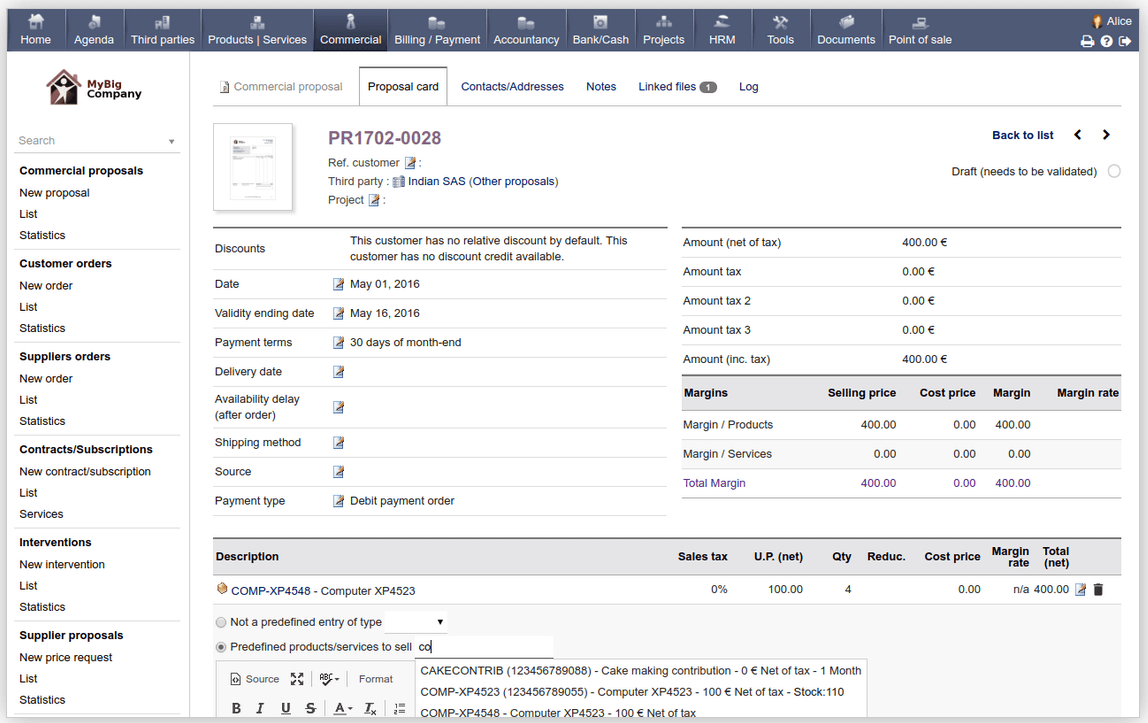Image resolution: width=1148 pixels, height=723 pixels.
Task: Edit Shipping method pencil icon
Action: pyautogui.click(x=338, y=443)
